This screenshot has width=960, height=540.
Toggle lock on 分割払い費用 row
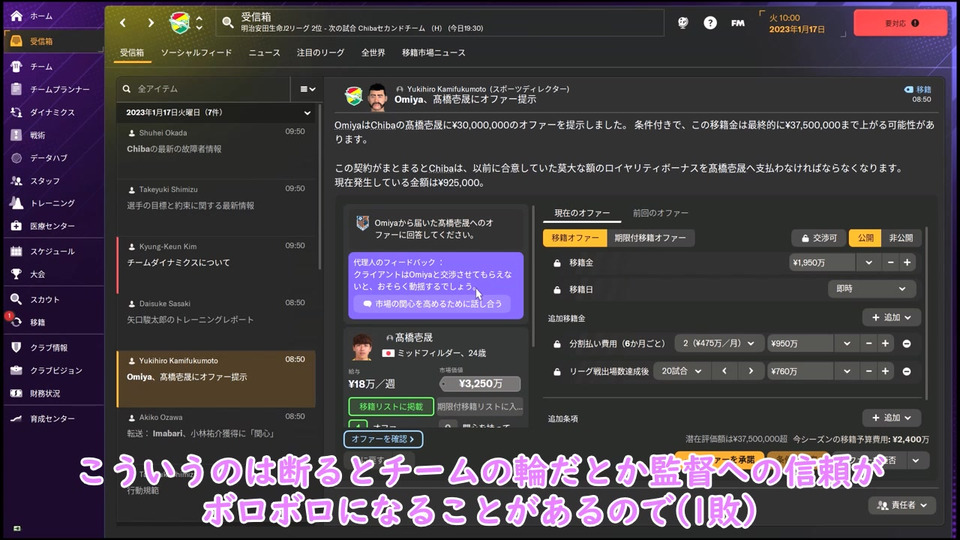(557, 344)
